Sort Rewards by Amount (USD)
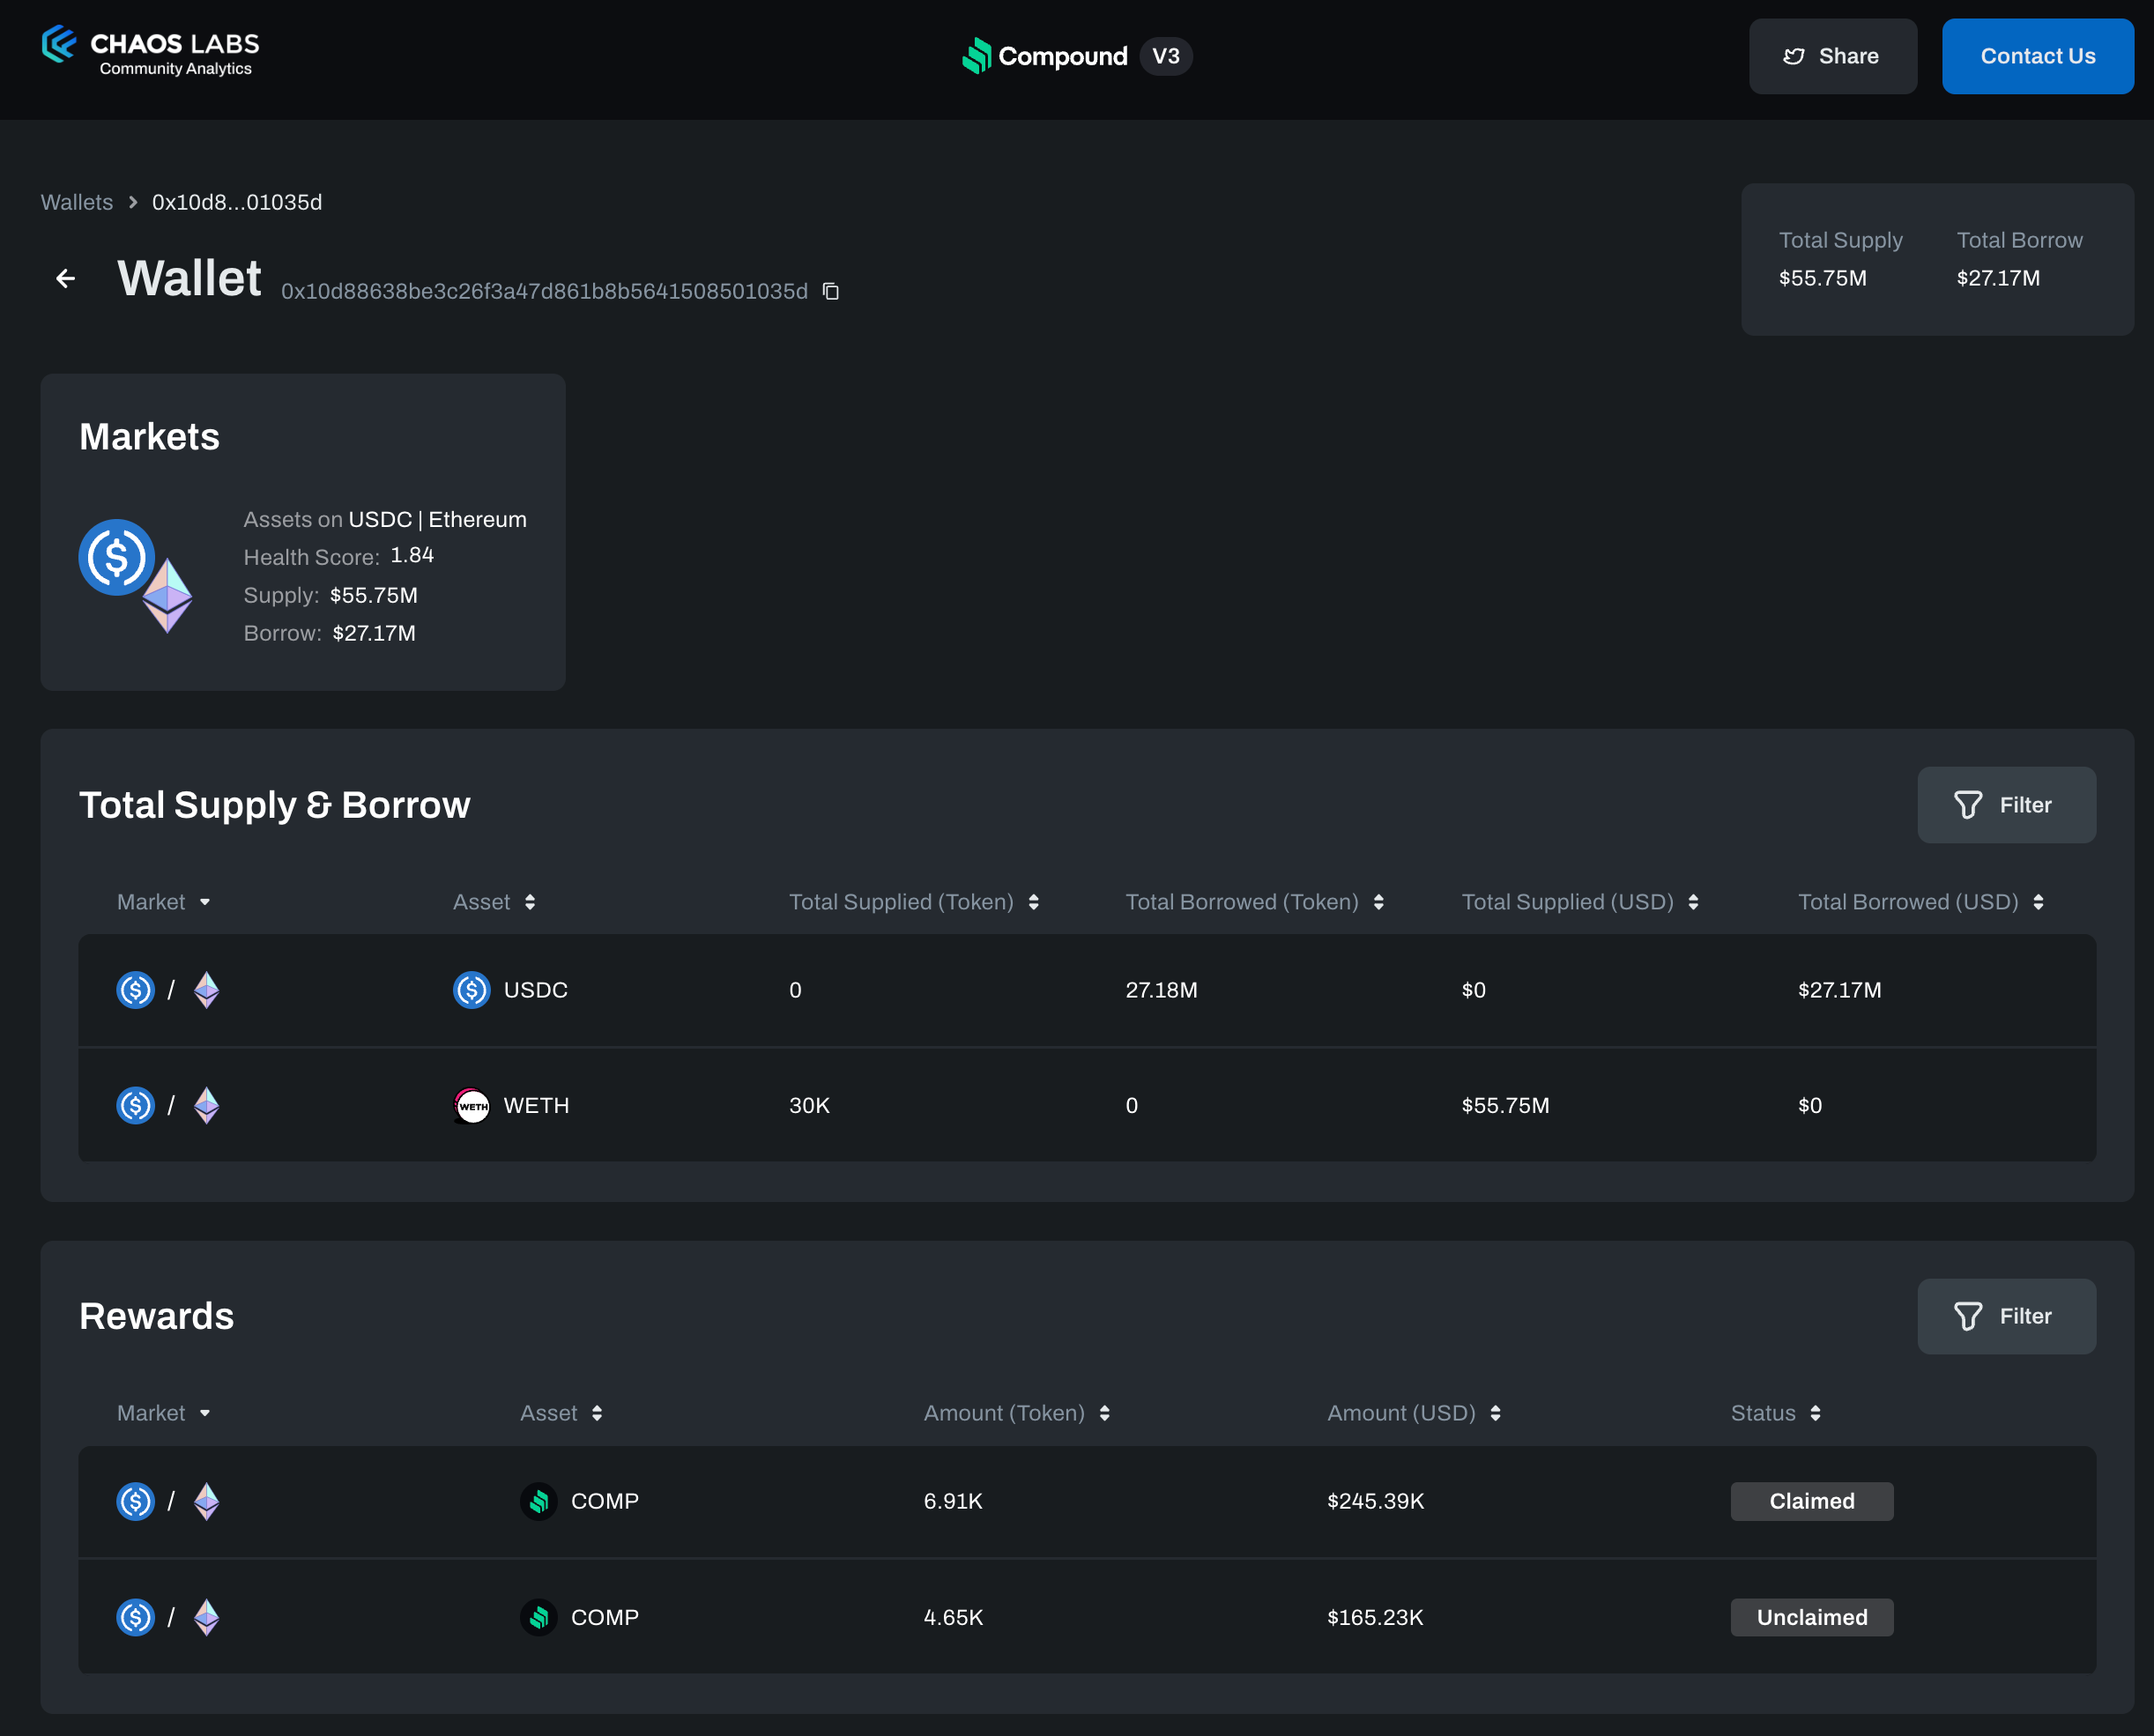 1495,1413
